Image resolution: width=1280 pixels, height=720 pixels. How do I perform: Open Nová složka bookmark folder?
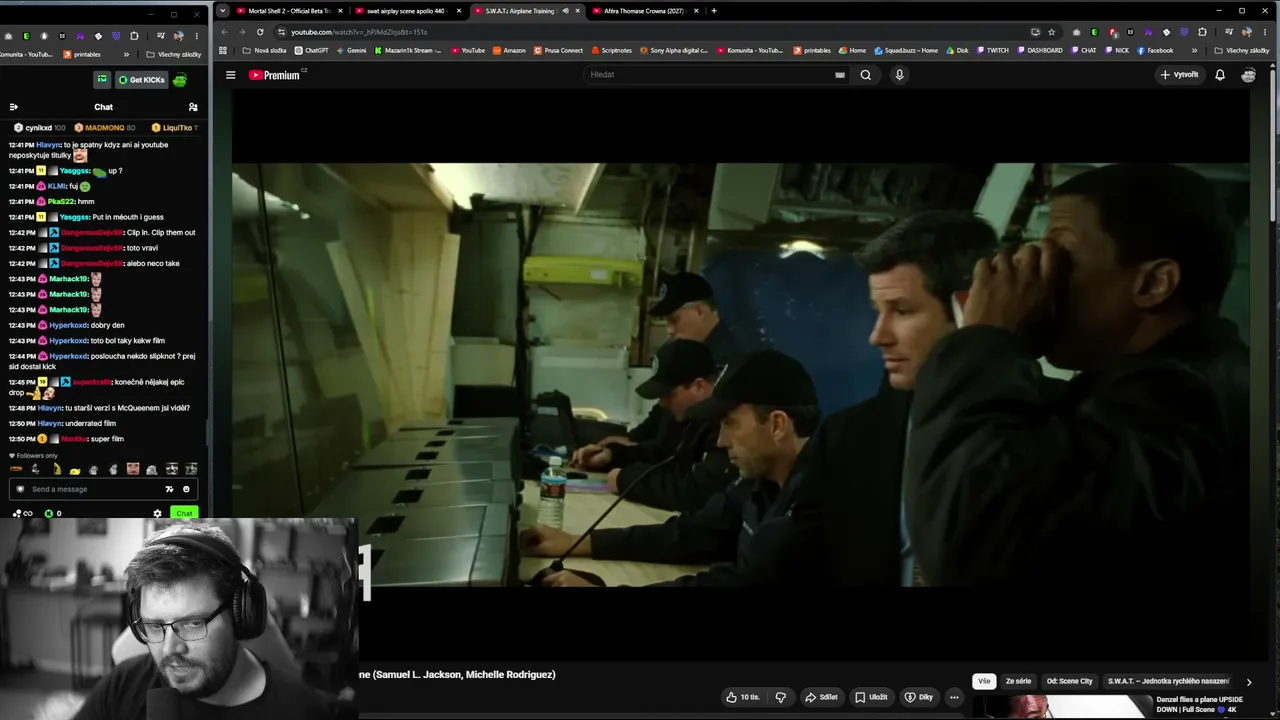(x=264, y=50)
